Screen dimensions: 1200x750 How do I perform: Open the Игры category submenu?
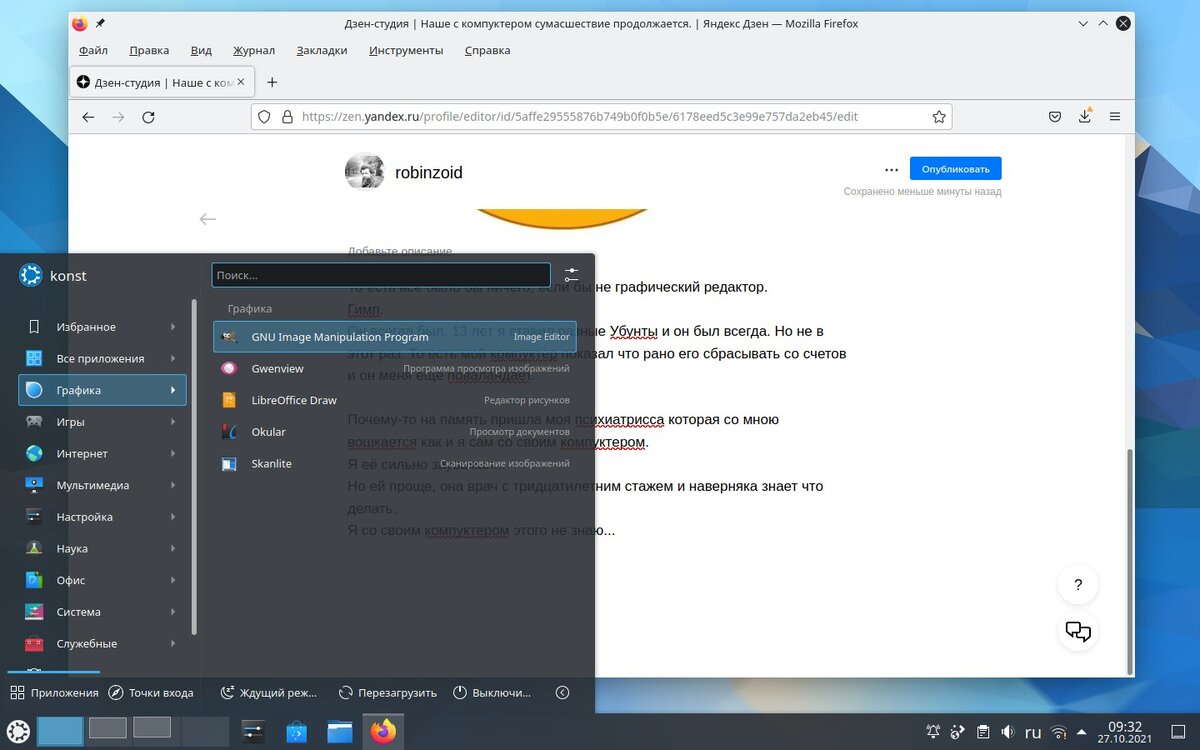pos(103,422)
